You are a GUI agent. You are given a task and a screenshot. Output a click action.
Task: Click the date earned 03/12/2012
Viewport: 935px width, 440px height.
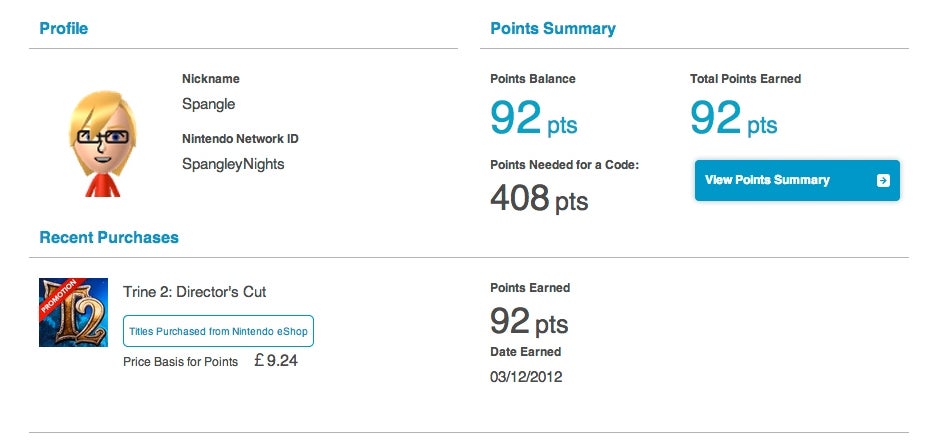tap(526, 377)
